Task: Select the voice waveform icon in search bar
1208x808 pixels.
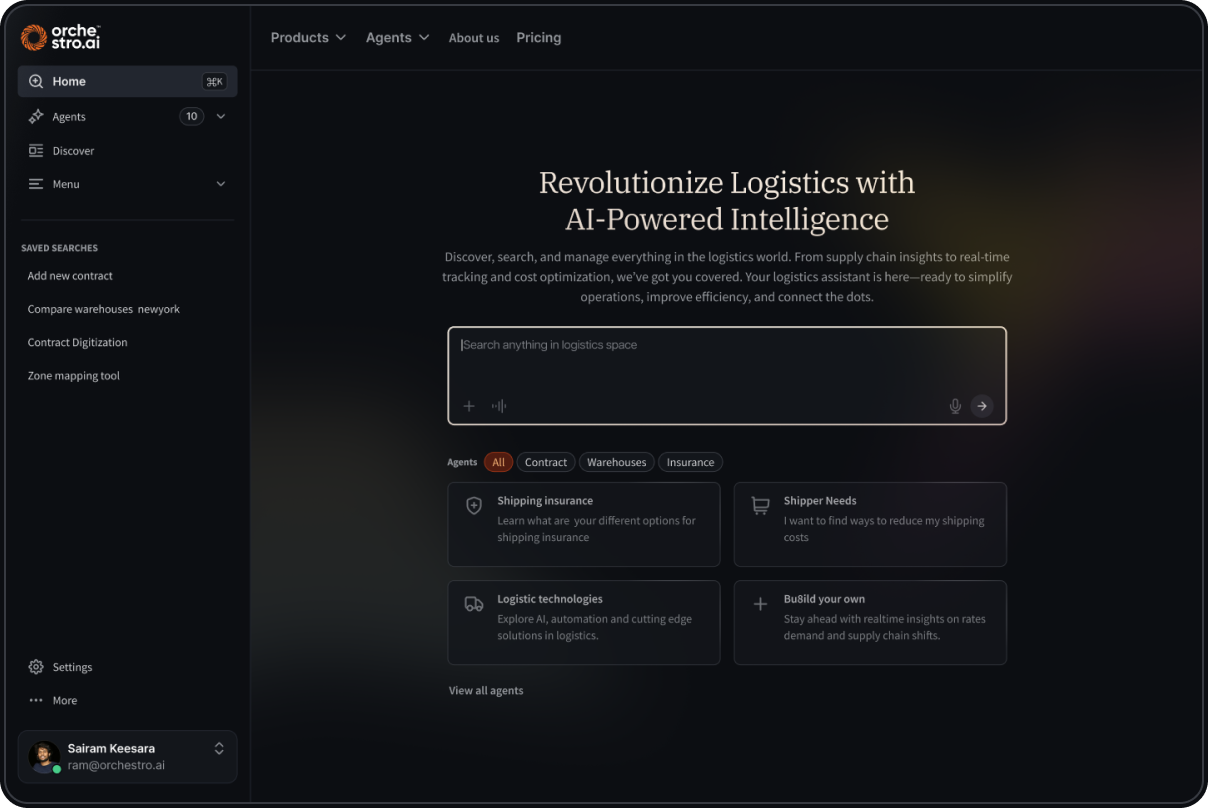Action: pyautogui.click(x=498, y=406)
